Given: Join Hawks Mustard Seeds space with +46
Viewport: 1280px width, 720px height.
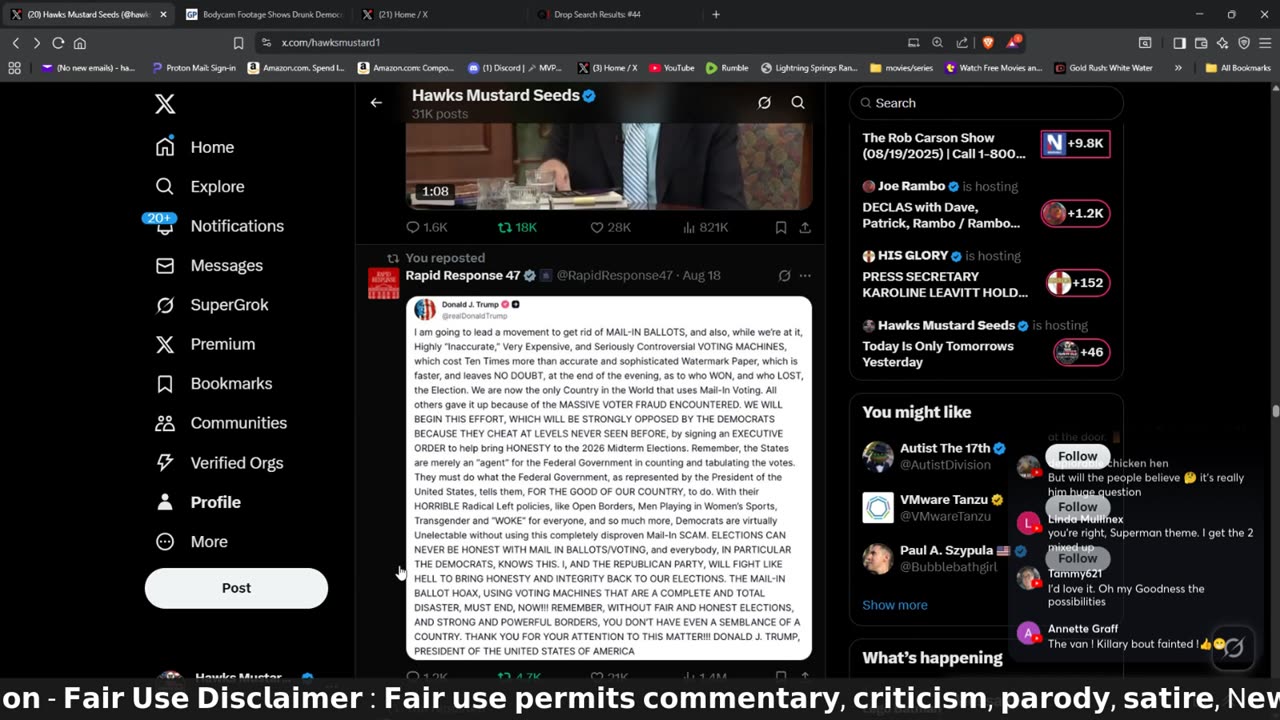Looking at the screenshot, I should pos(1081,352).
